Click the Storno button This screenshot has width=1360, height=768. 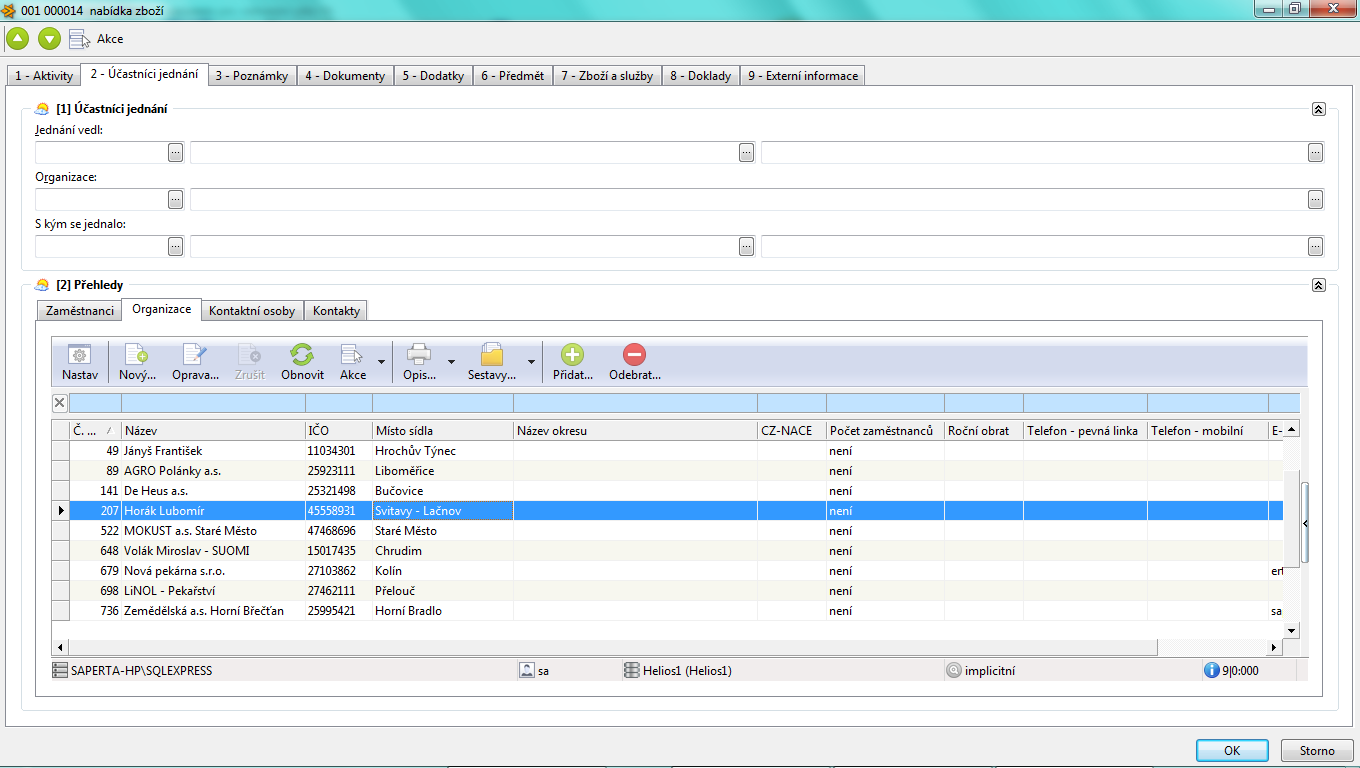tap(1317, 751)
